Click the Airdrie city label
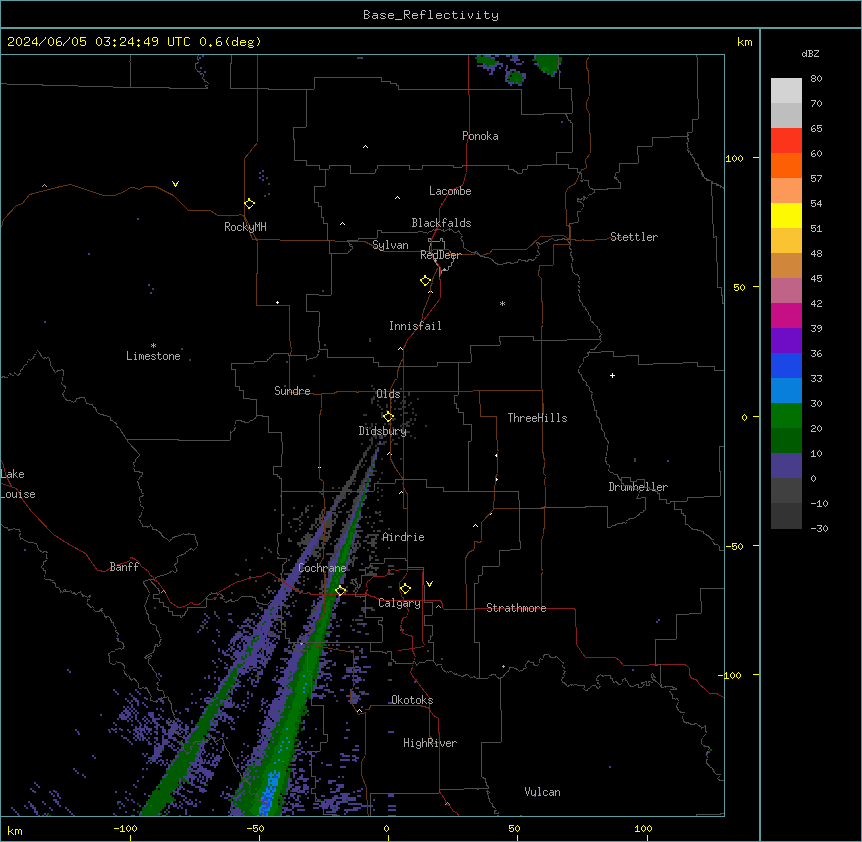This screenshot has height=842, width=862. click(x=403, y=537)
